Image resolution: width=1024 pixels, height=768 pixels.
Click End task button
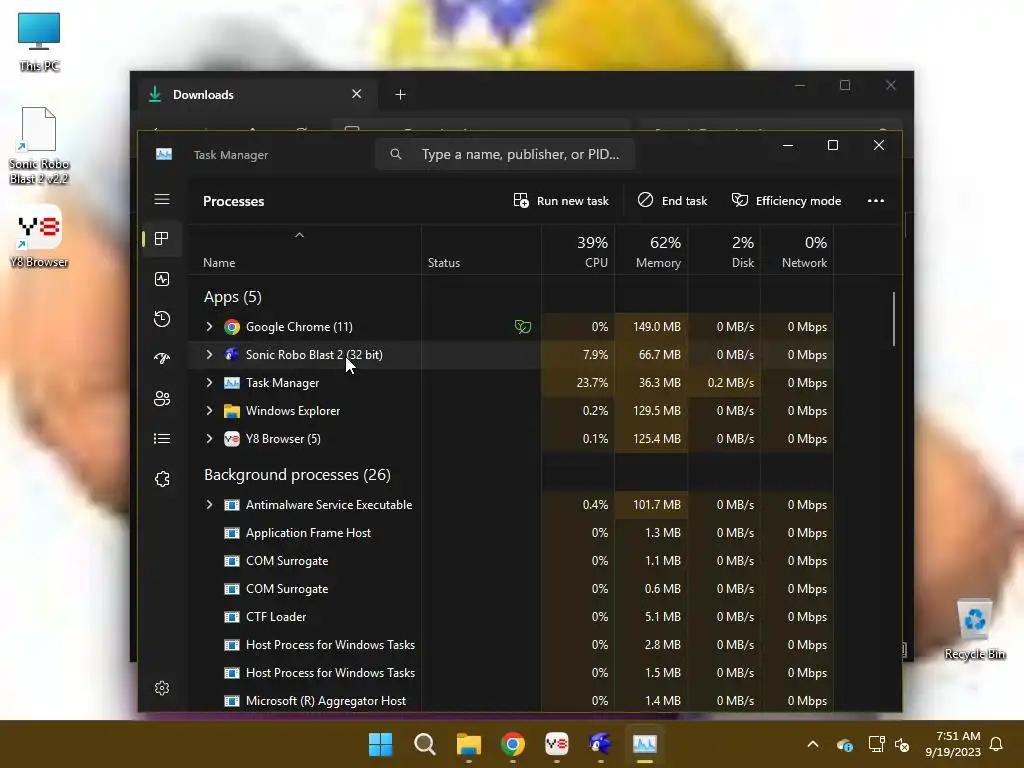click(x=672, y=200)
